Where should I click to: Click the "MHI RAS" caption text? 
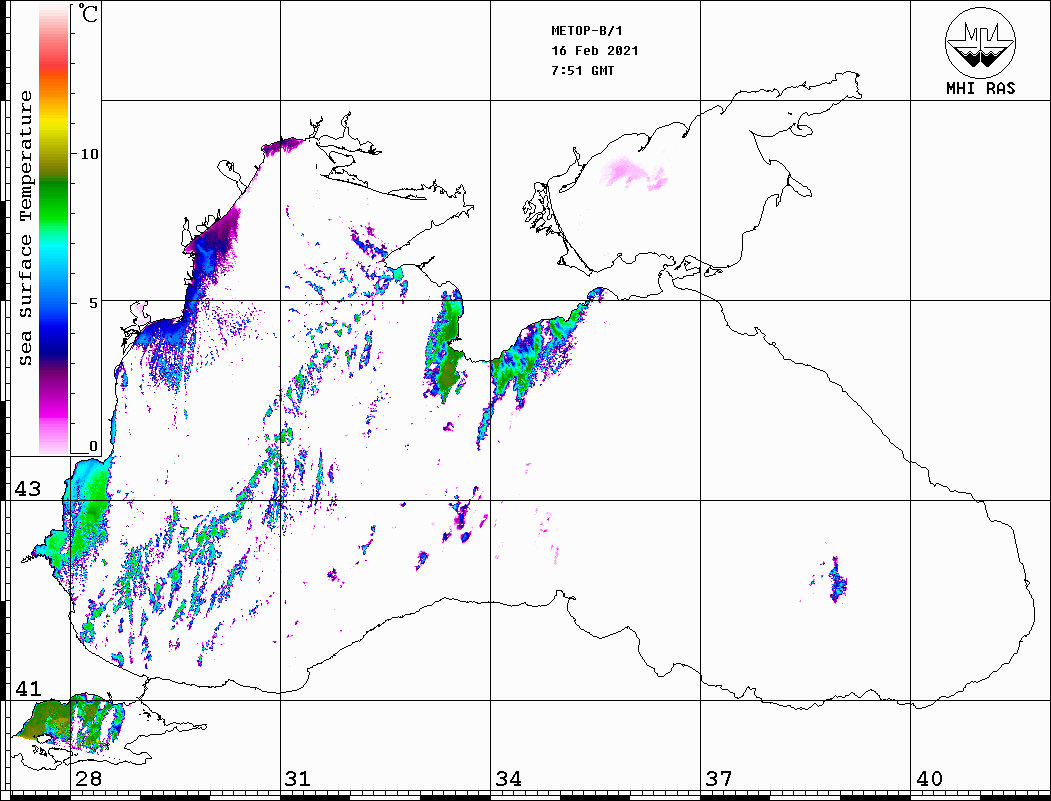coord(980,88)
